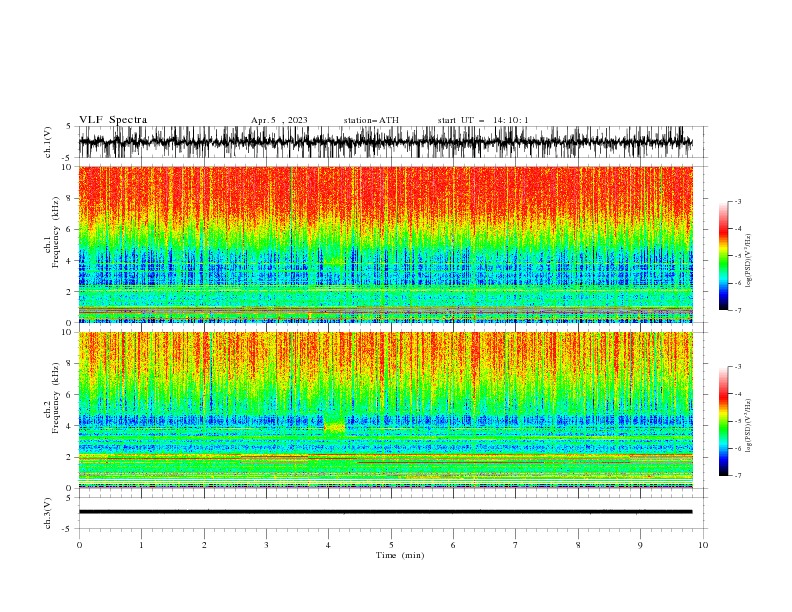The image size is (792, 612).
Task: Click the ch.3(V) black waveform trace
Action: [x=386, y=512]
